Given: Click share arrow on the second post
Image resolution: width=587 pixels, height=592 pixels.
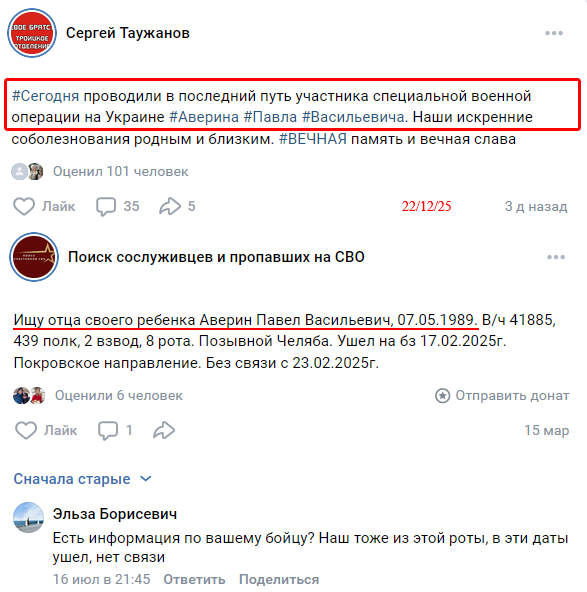Looking at the screenshot, I should 164,430.
